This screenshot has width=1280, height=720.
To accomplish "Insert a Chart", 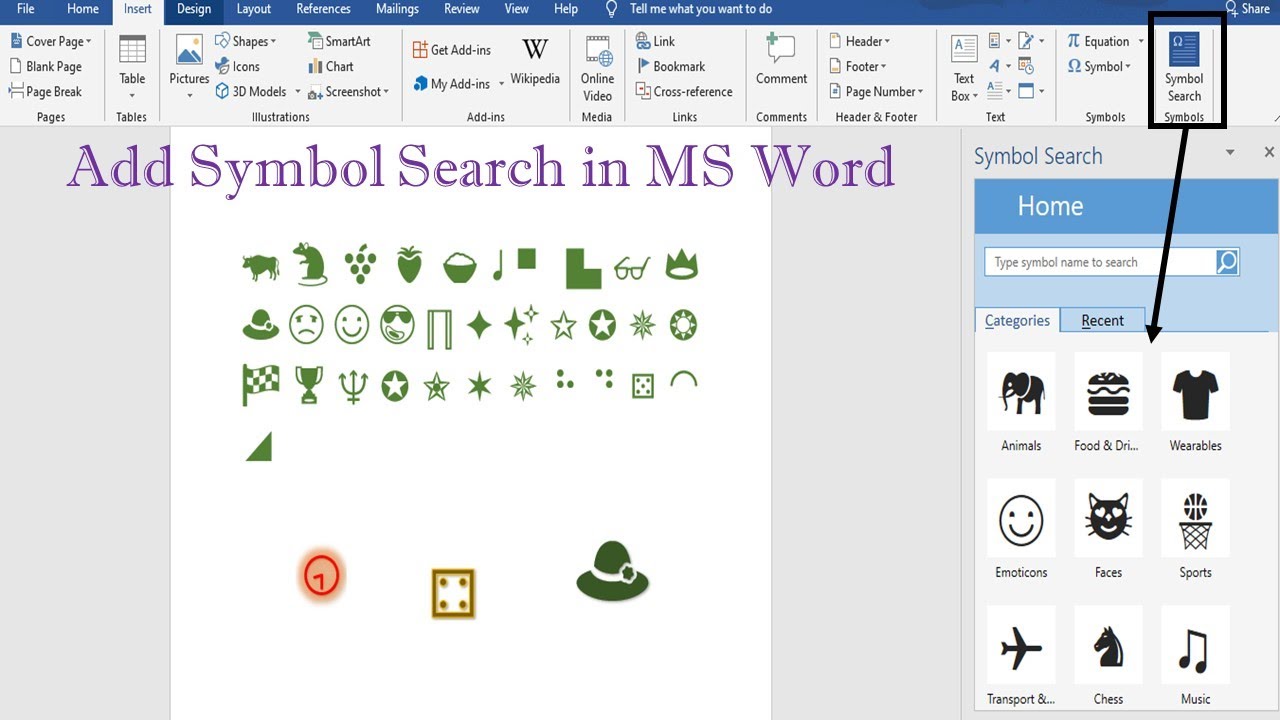I will pos(331,66).
